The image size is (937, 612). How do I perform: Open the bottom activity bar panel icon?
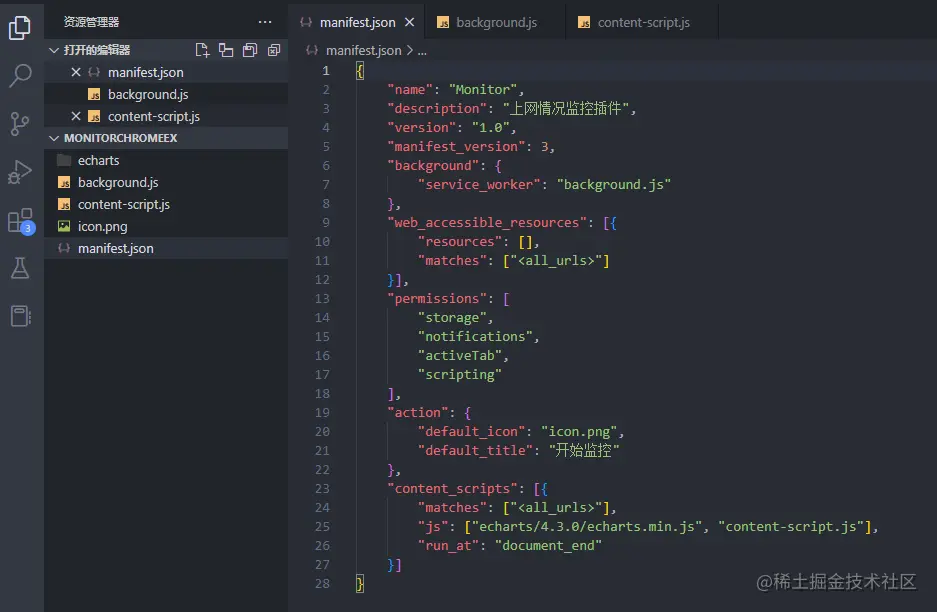pos(20,316)
